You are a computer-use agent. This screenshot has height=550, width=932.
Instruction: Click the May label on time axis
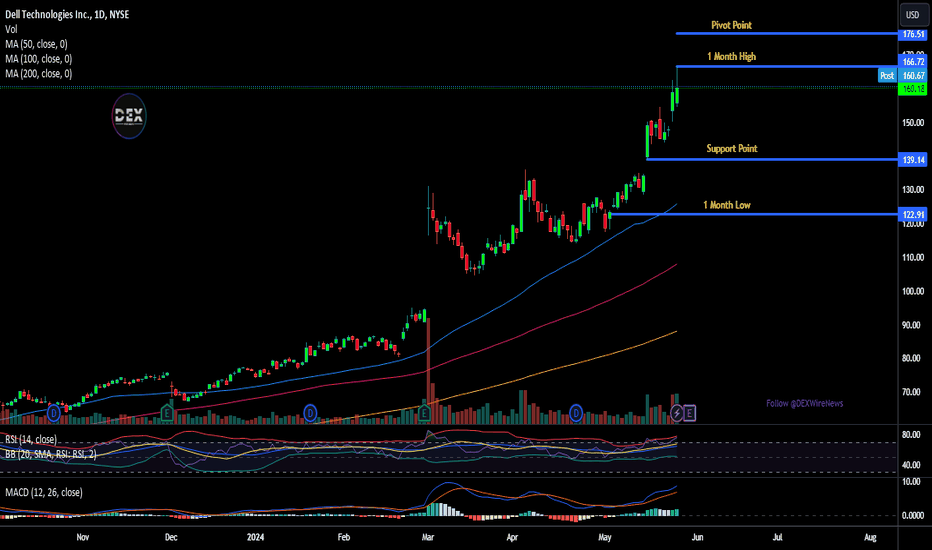pyautogui.click(x=604, y=537)
